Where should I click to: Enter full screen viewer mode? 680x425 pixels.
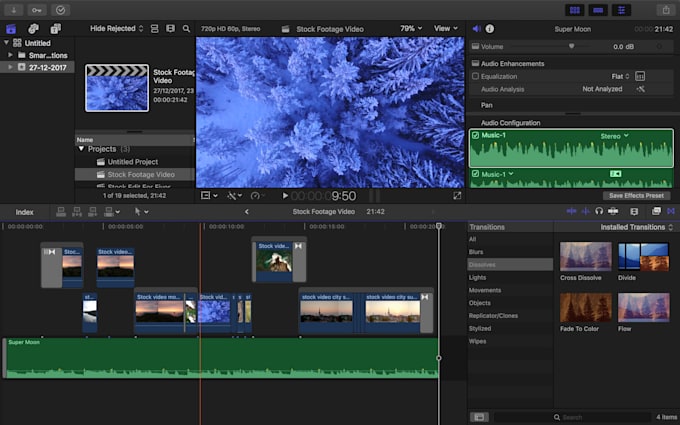click(457, 196)
